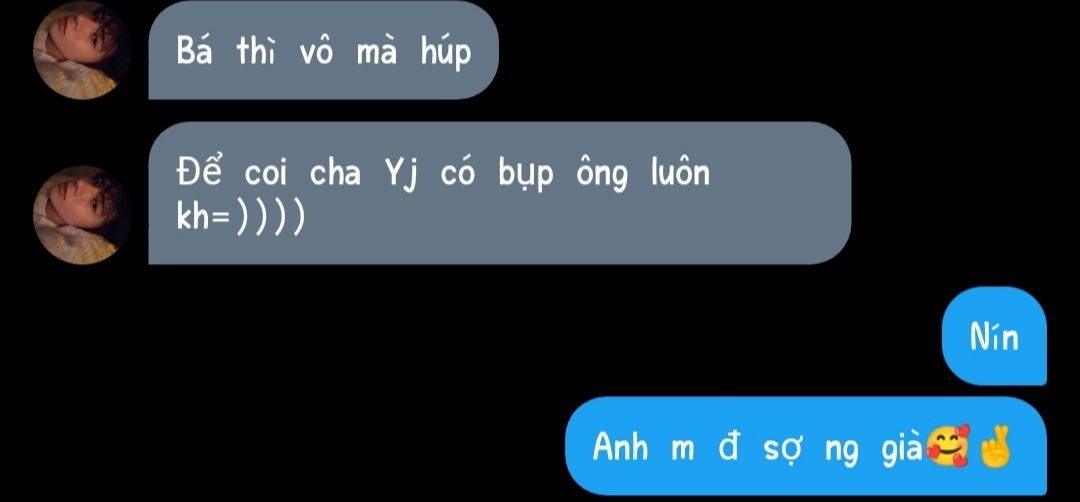Click the word "bụp" in the gray bubble

[x=526, y=175]
